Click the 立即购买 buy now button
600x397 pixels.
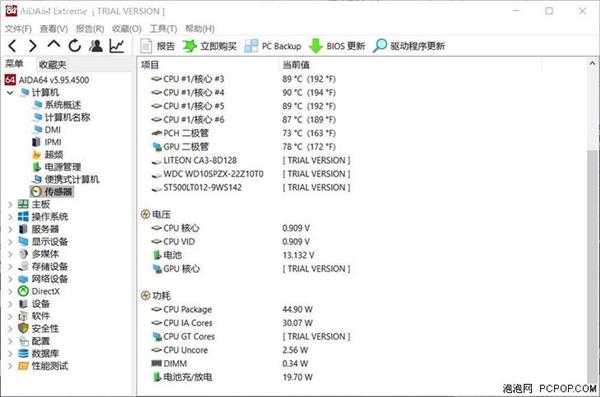coord(209,46)
